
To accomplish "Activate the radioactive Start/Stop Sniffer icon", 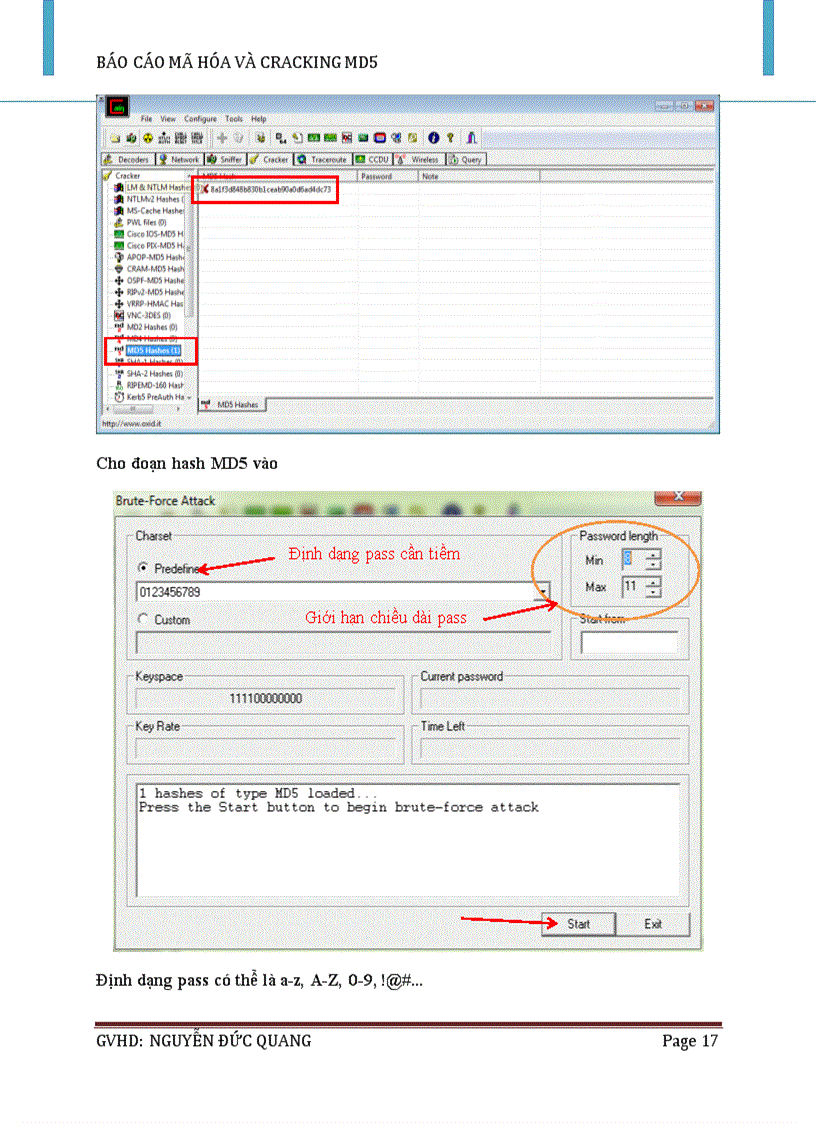I will click(x=148, y=137).
